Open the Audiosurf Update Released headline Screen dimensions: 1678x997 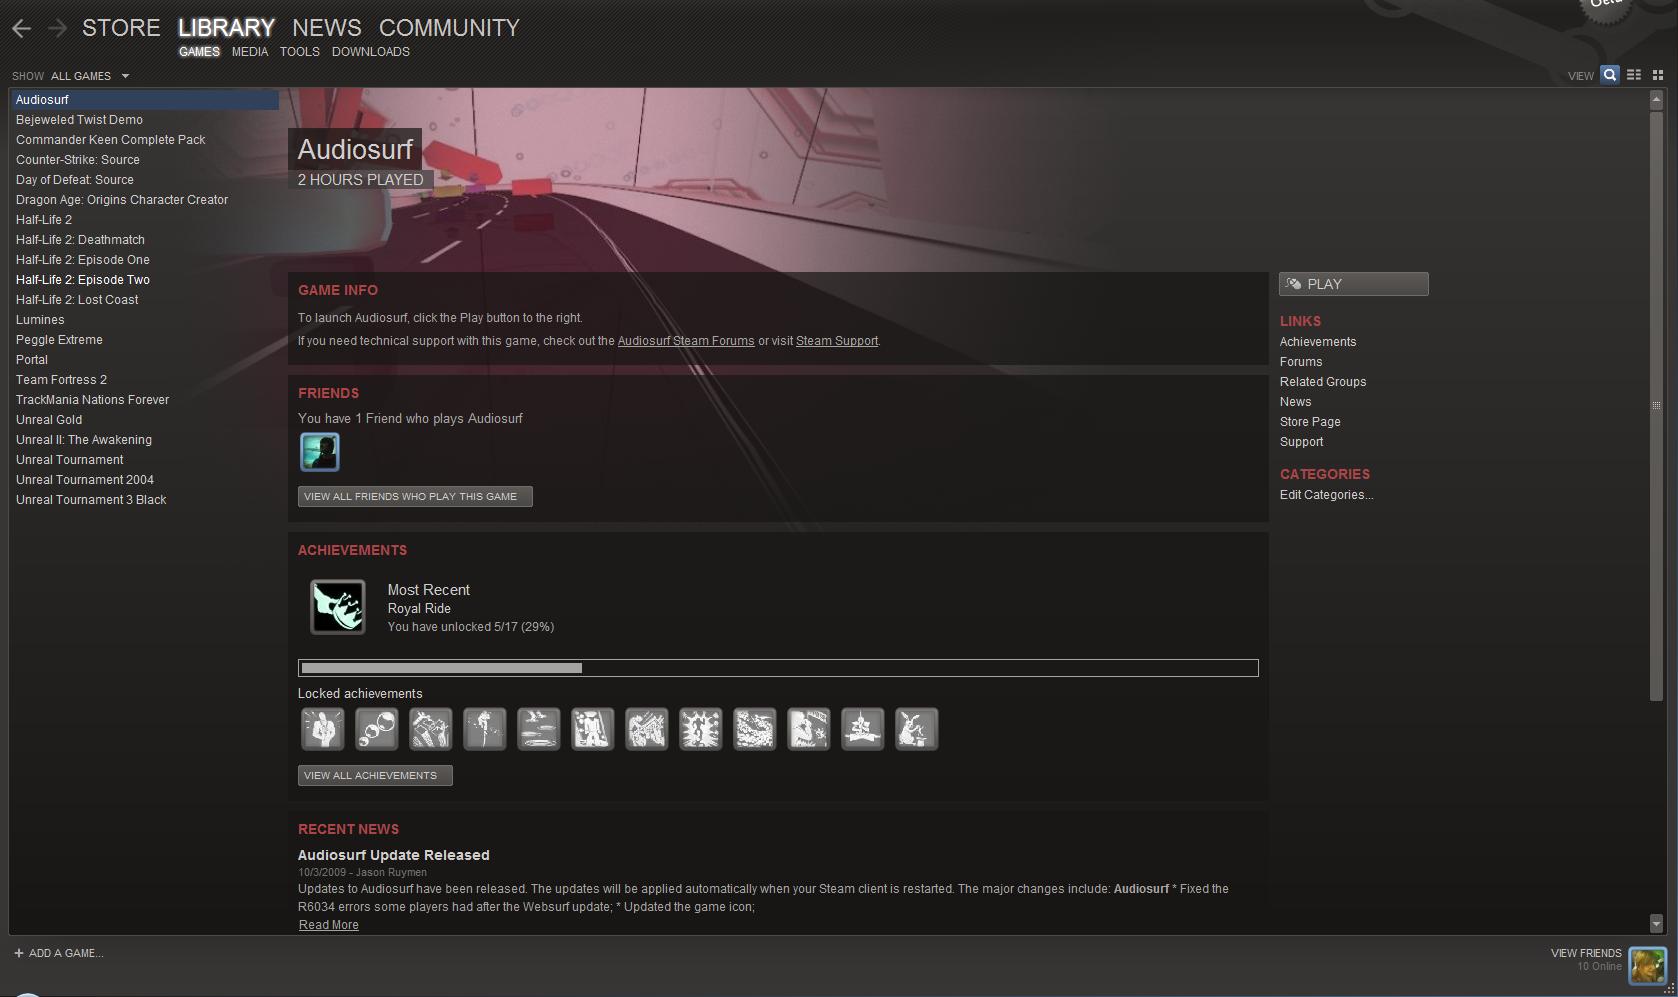(394, 855)
